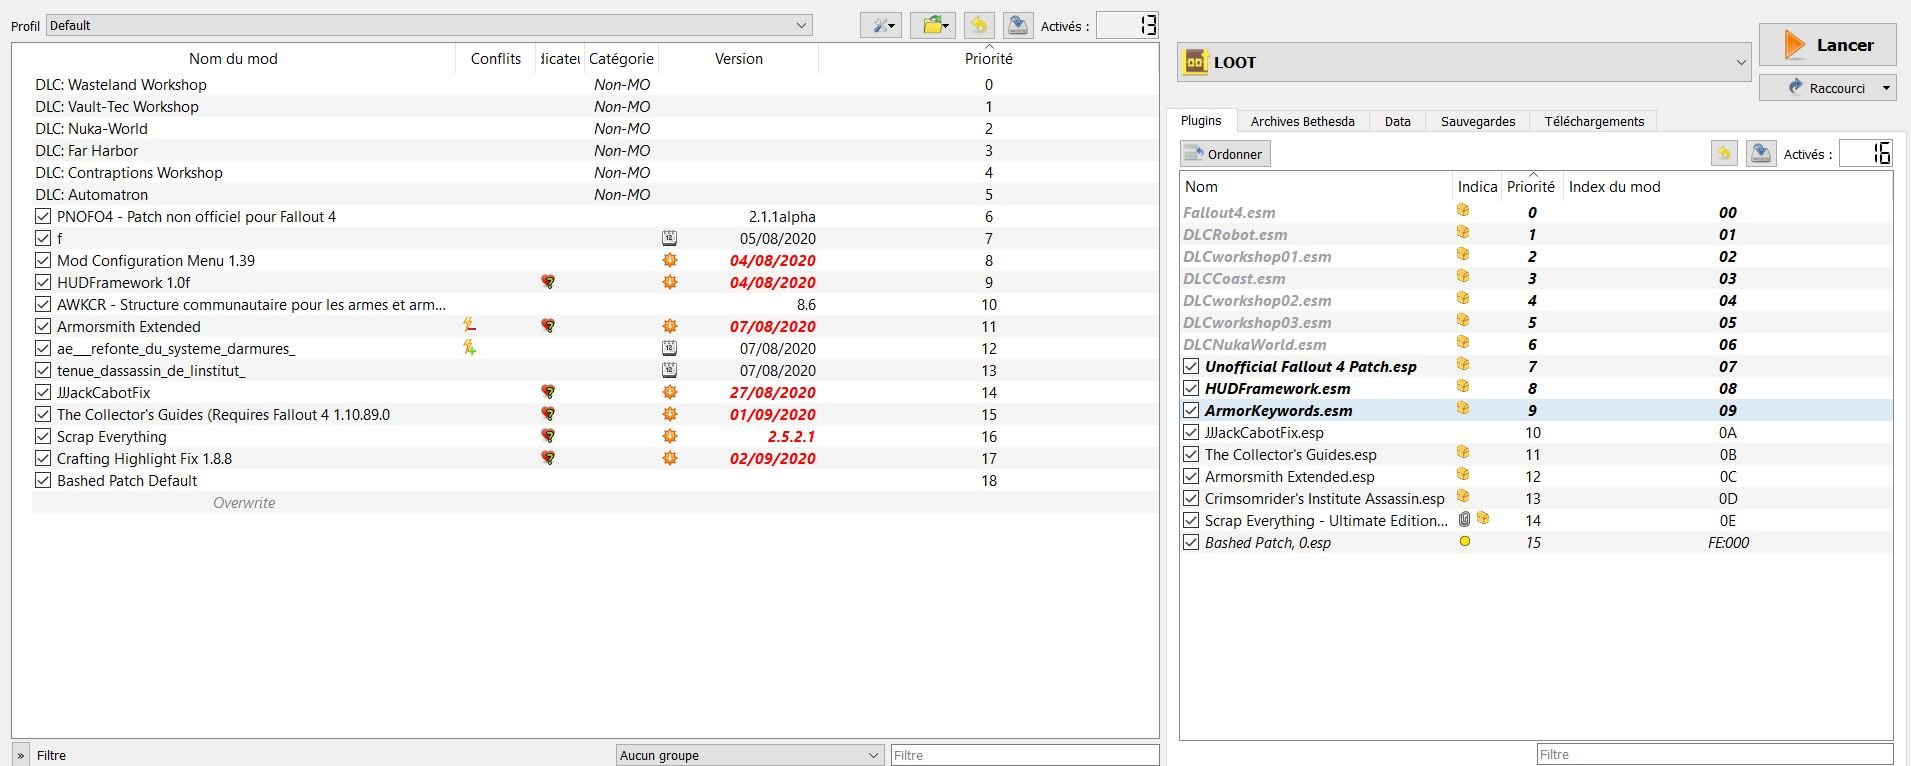Click flag icon on The Collector's Guides.esp
Image resolution: width=1911 pixels, height=766 pixels.
click(1463, 453)
